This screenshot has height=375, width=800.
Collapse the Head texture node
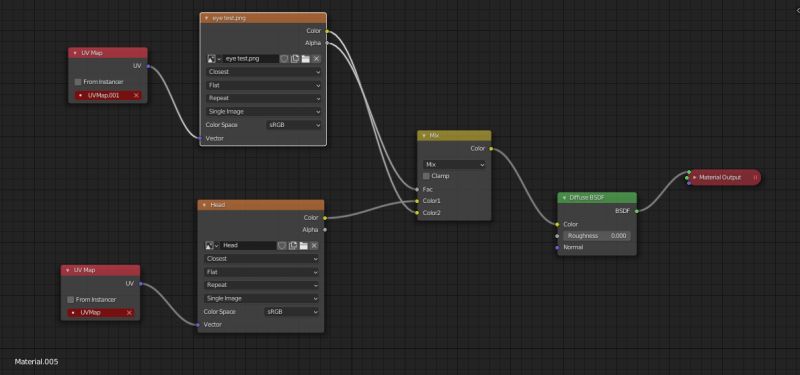pos(204,205)
